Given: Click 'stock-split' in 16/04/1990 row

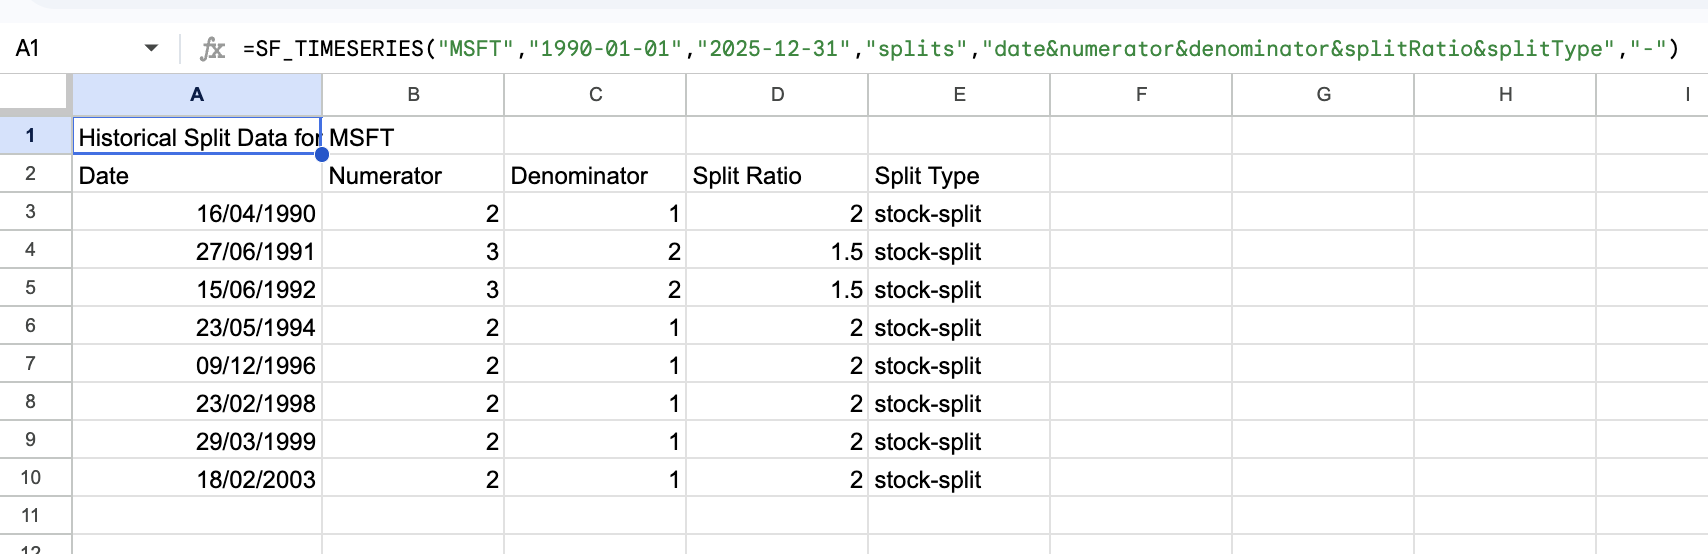Looking at the screenshot, I should click(959, 212).
